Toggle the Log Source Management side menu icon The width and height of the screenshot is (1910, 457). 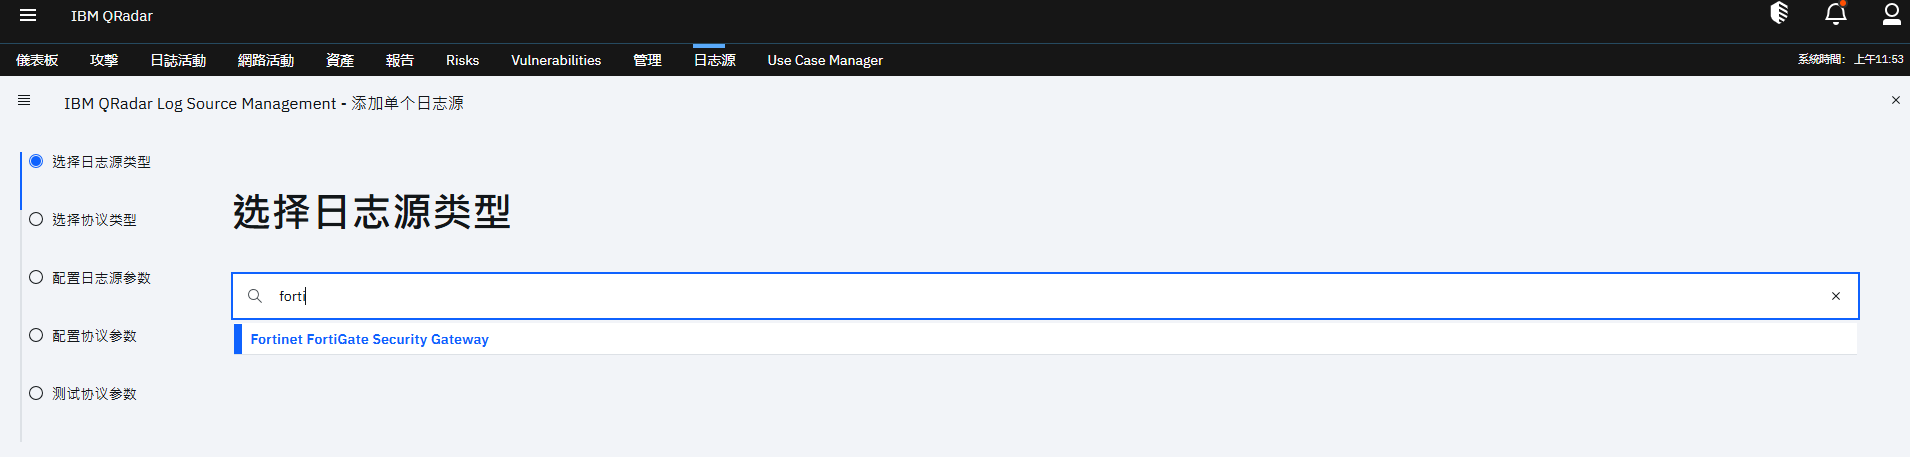[24, 100]
